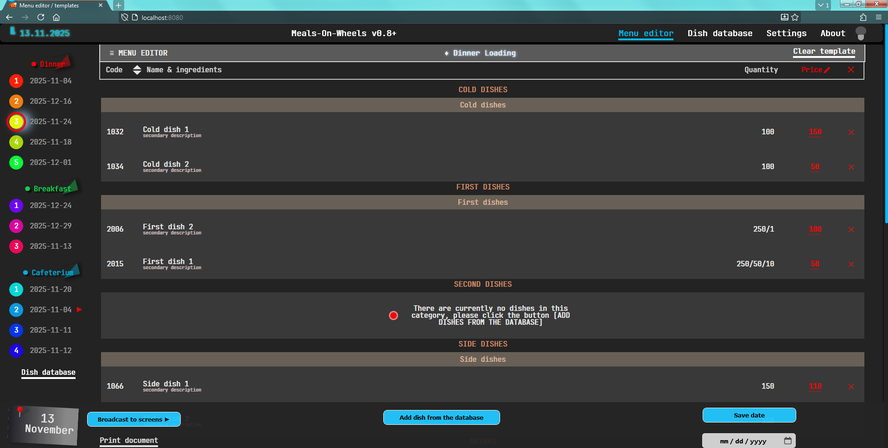Go to browser home page
The image size is (888, 448).
tap(56, 18)
